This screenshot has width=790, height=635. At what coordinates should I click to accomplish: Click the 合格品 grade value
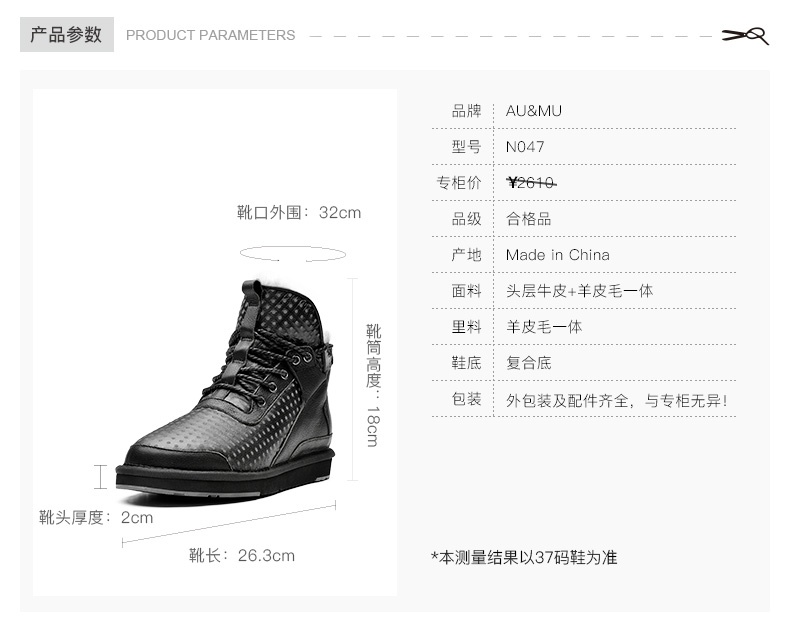tap(529, 219)
